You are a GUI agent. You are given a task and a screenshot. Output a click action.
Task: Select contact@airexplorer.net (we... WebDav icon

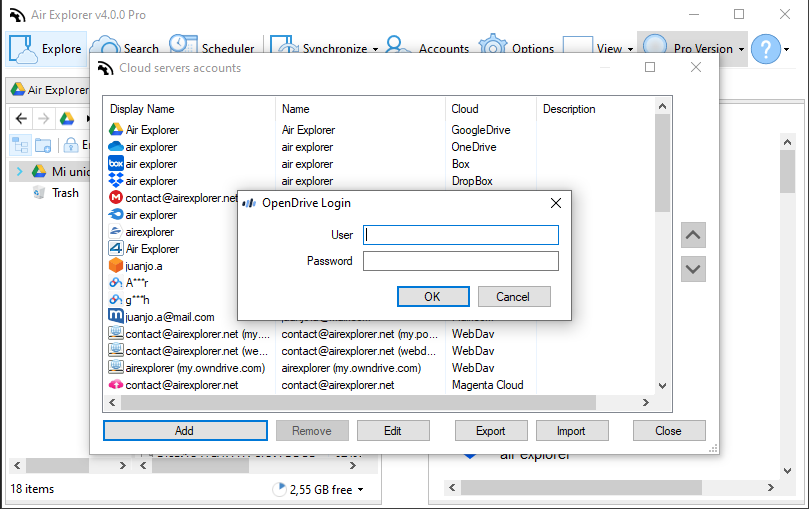(x=116, y=350)
